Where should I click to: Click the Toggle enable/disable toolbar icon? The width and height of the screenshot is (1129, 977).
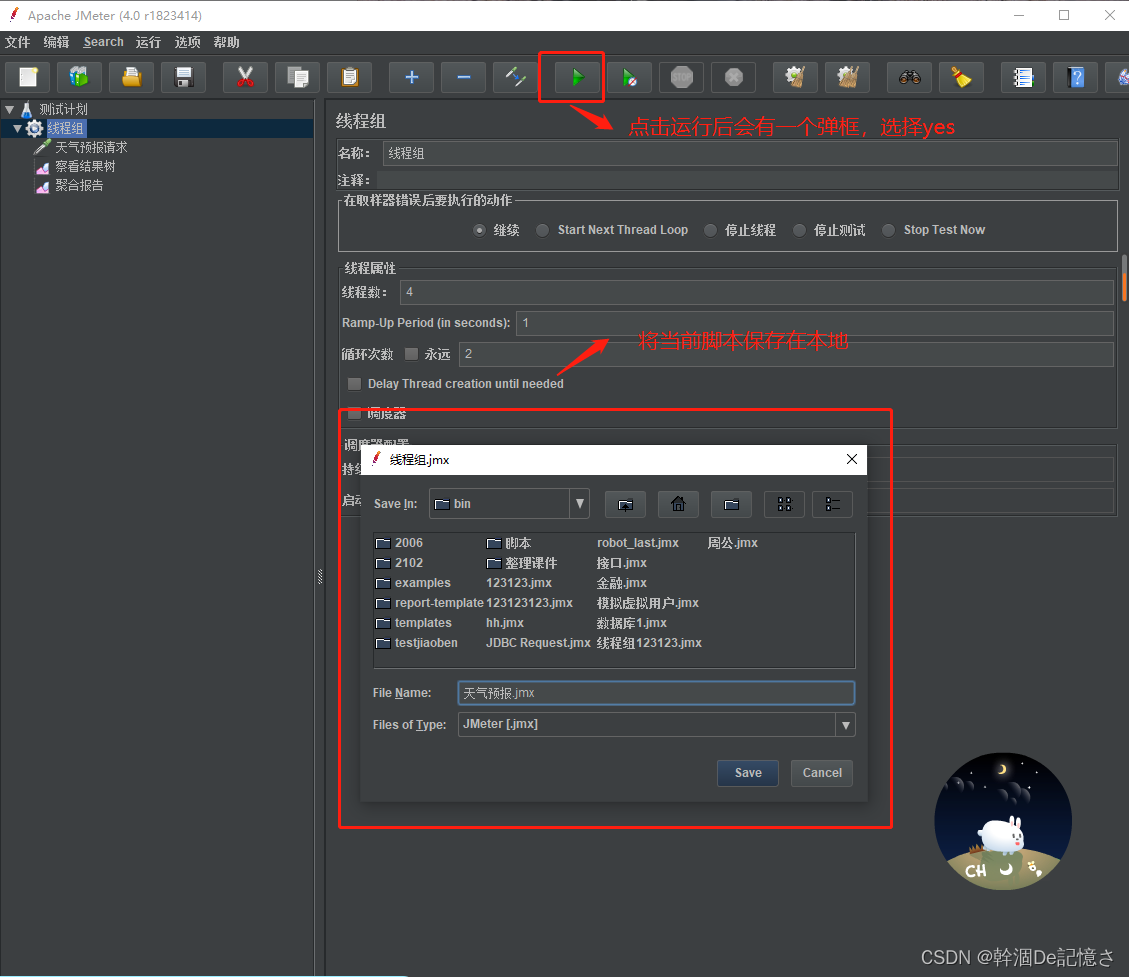tap(516, 77)
